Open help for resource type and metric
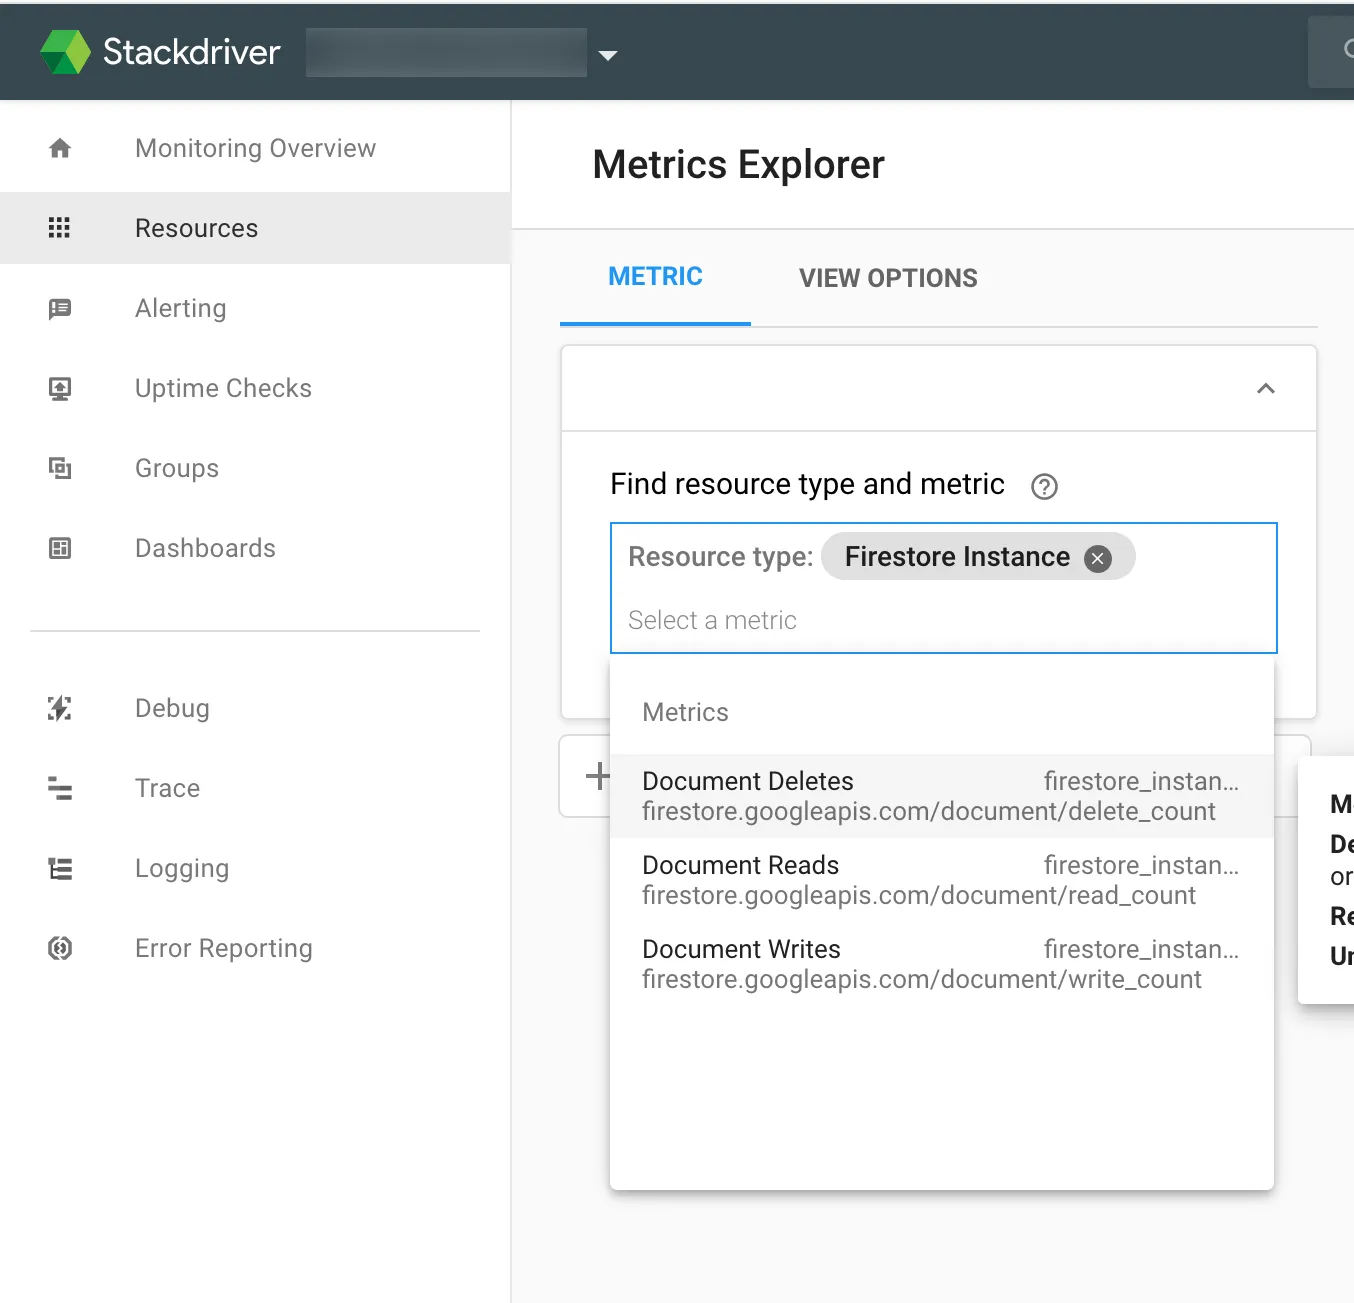This screenshot has width=1354, height=1303. pyautogui.click(x=1044, y=487)
